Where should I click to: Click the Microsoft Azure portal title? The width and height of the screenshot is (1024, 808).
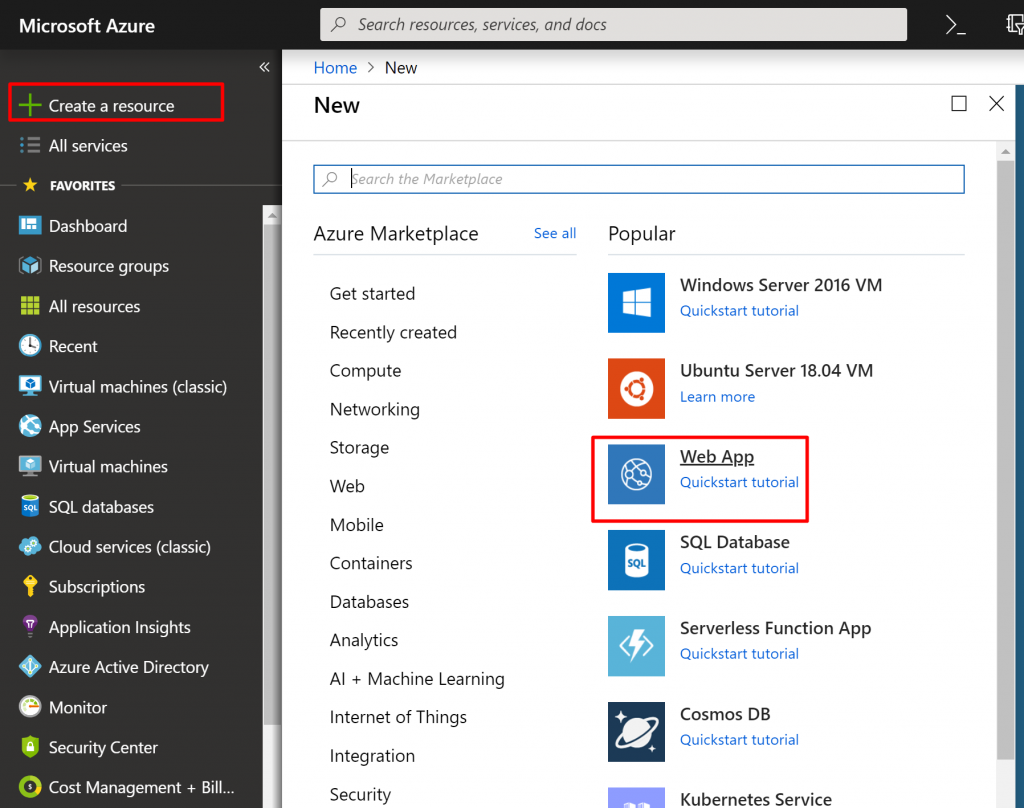[x=87, y=26]
